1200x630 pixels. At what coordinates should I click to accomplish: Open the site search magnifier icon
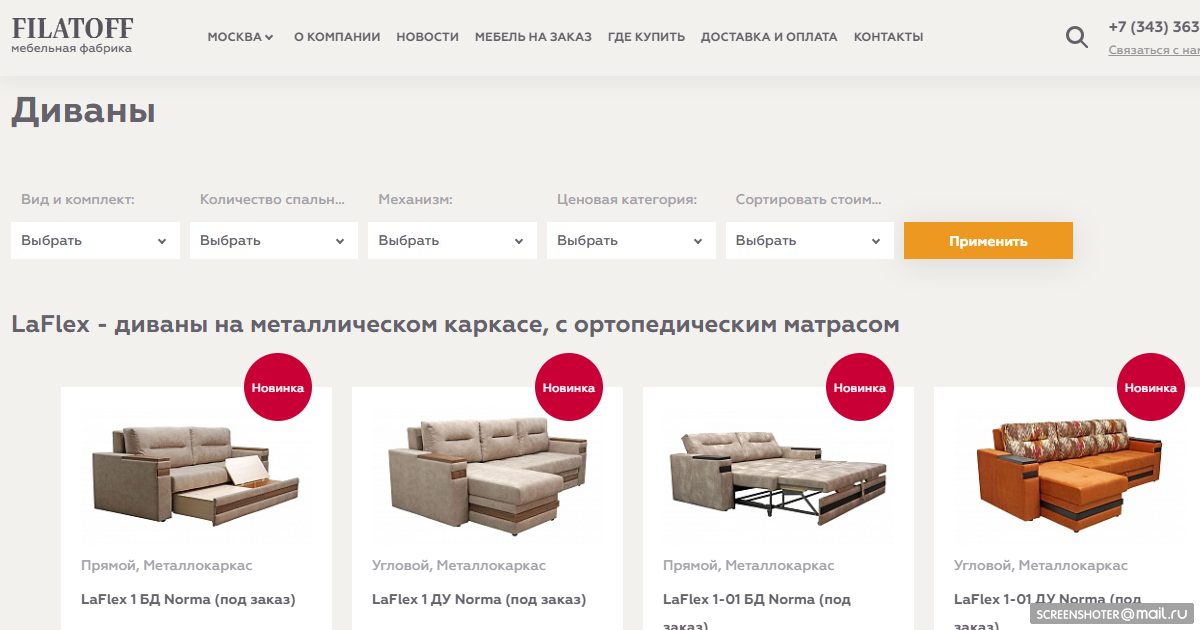coord(1076,38)
